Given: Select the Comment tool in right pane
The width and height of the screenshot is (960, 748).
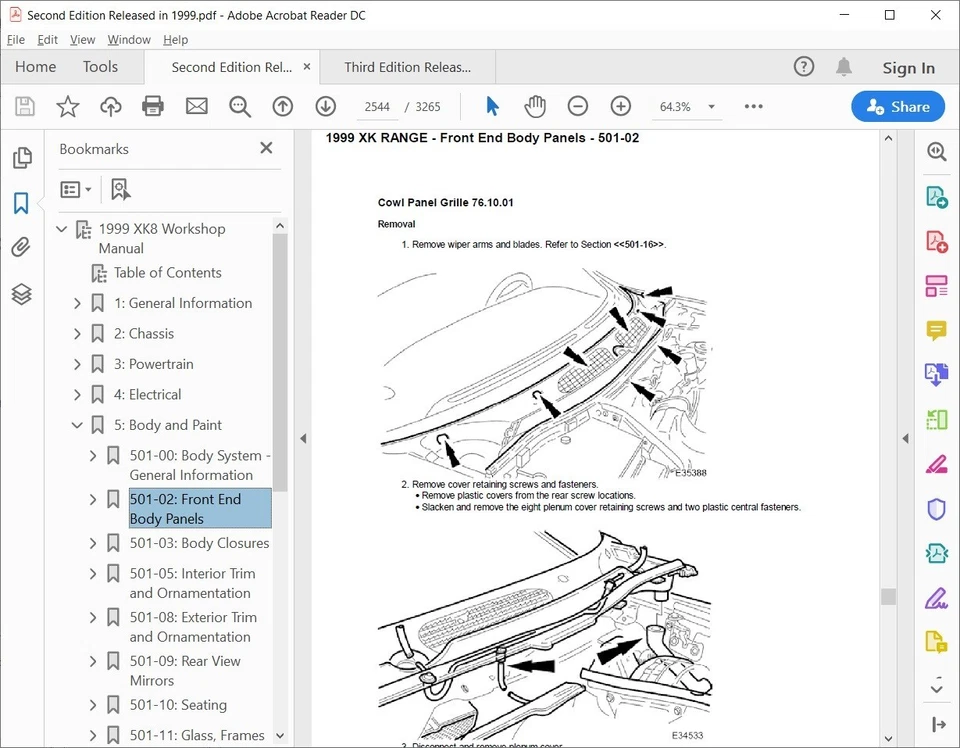Looking at the screenshot, I should 936,330.
